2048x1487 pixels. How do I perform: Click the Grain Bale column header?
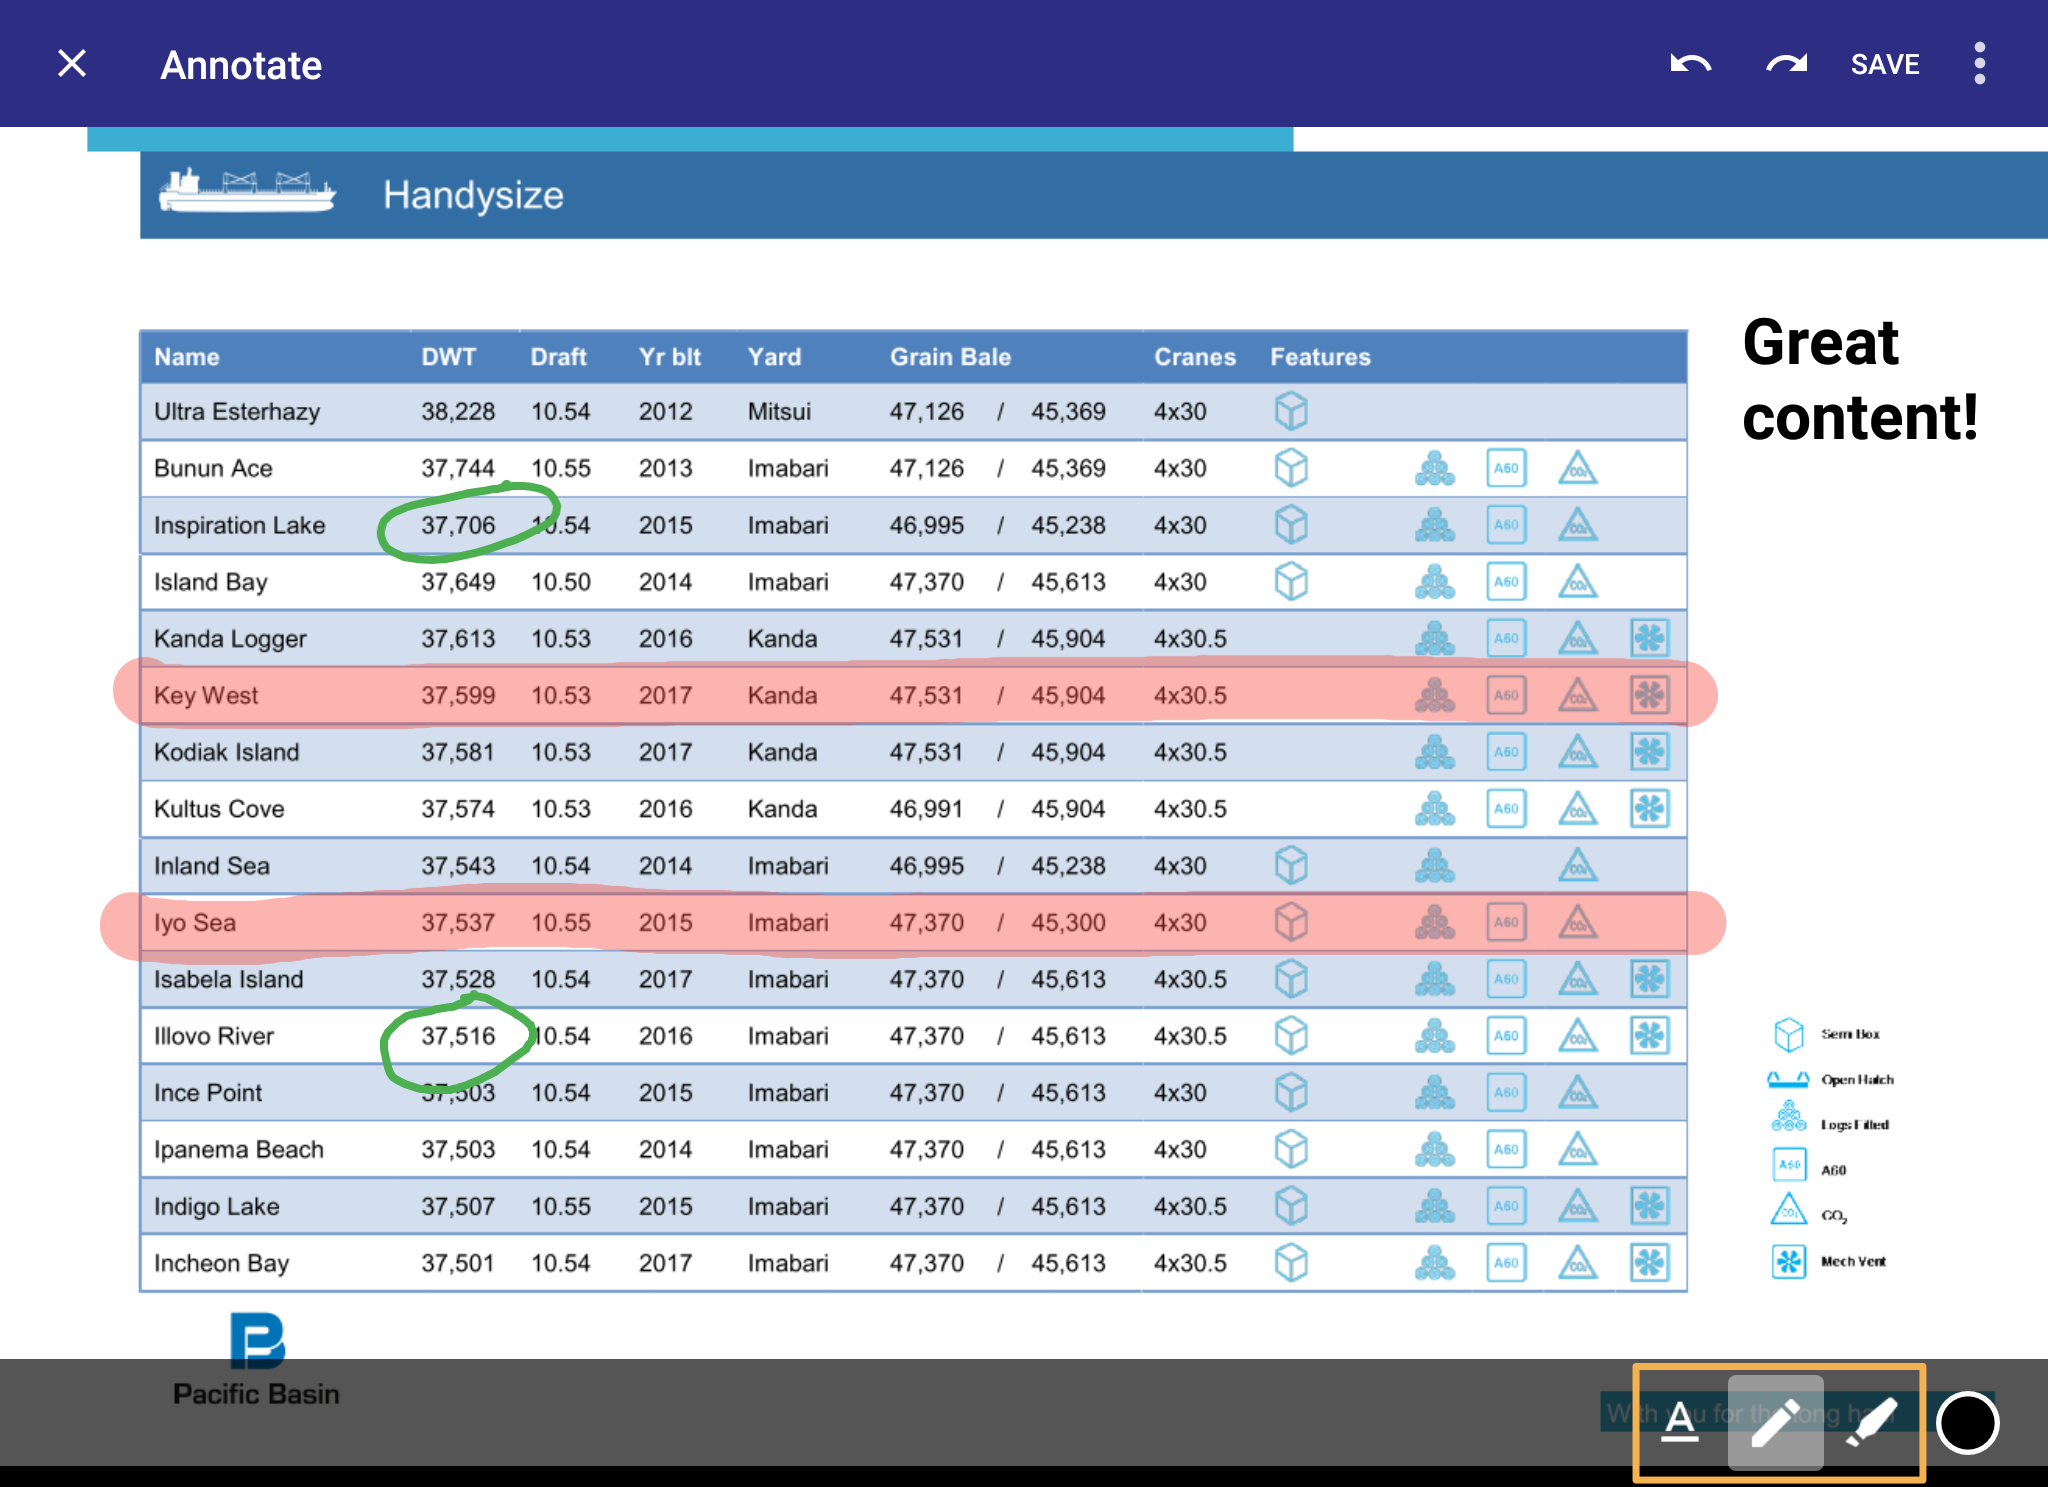[x=950, y=357]
